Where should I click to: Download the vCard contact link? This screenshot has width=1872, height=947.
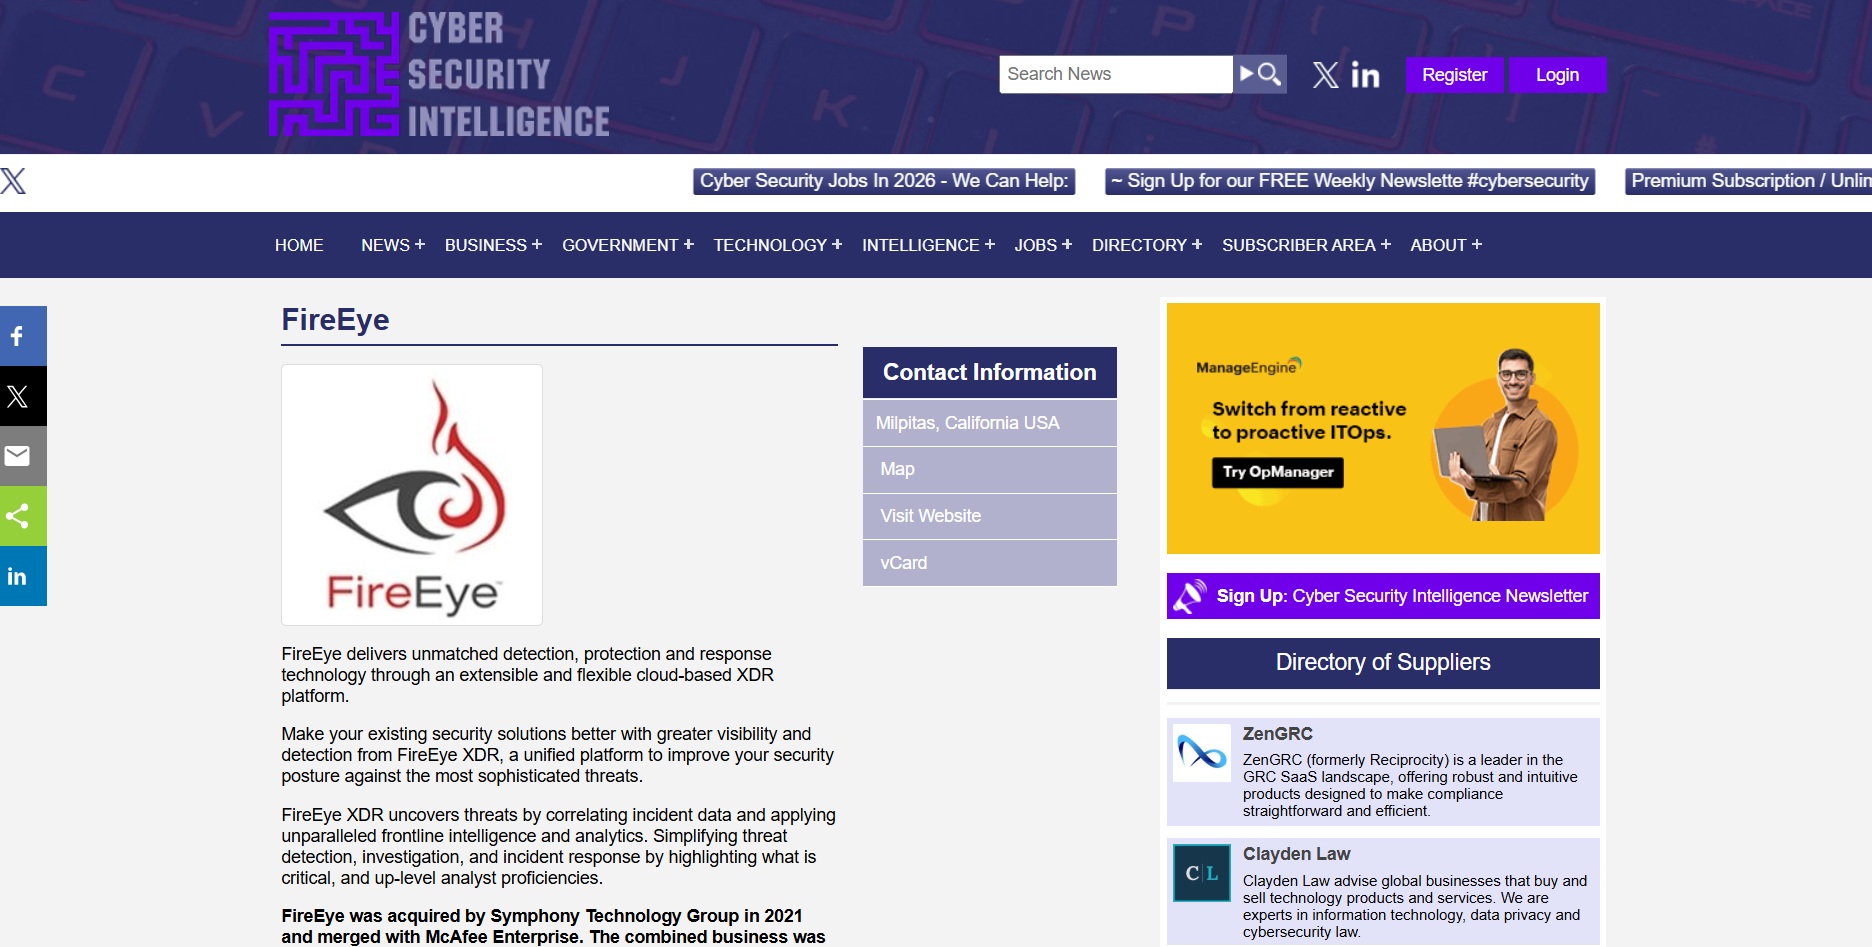[x=990, y=563]
